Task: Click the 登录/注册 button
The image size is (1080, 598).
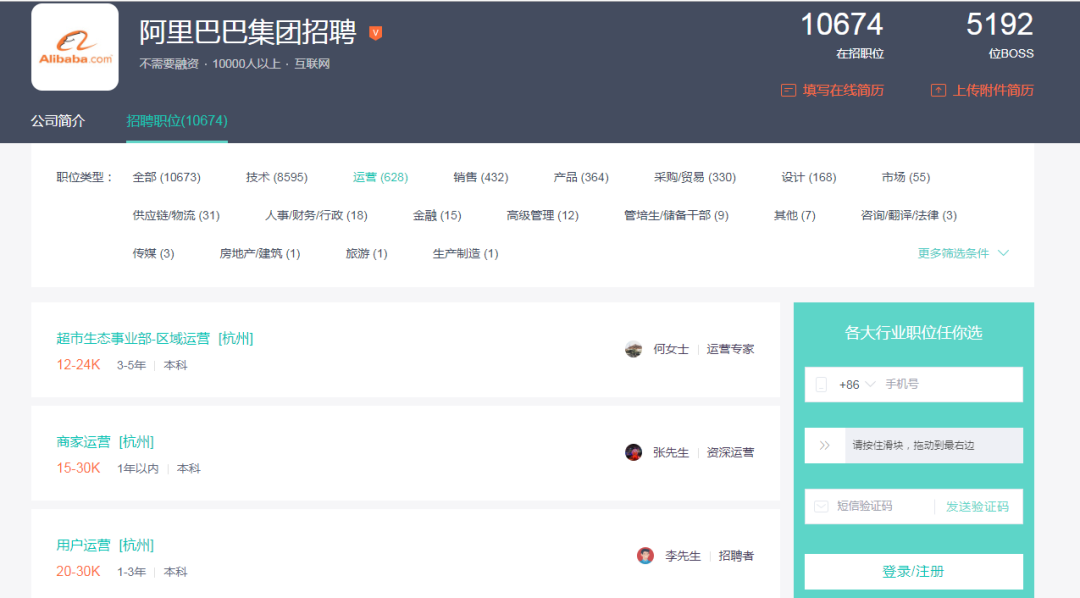Action: pyautogui.click(x=913, y=571)
